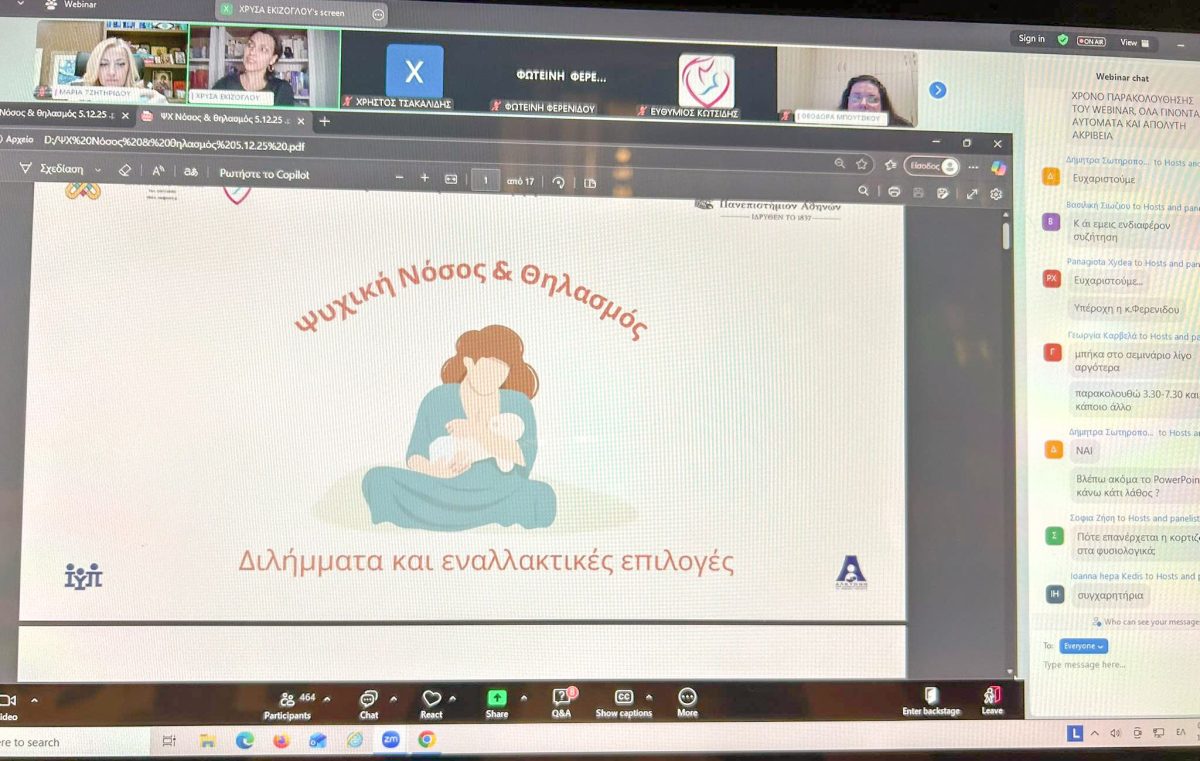Screen dimensions: 1200x761
Task: Click the More options icon
Action: coord(687,697)
